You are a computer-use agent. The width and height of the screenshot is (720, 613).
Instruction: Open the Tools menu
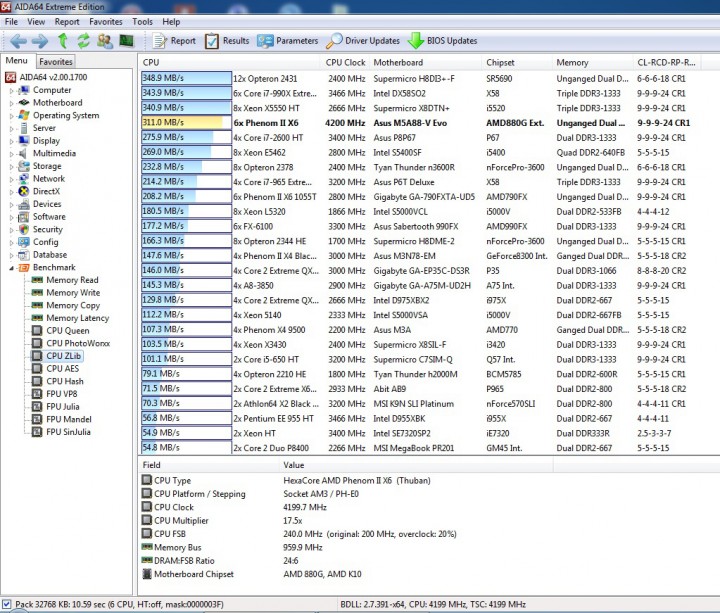(x=142, y=22)
